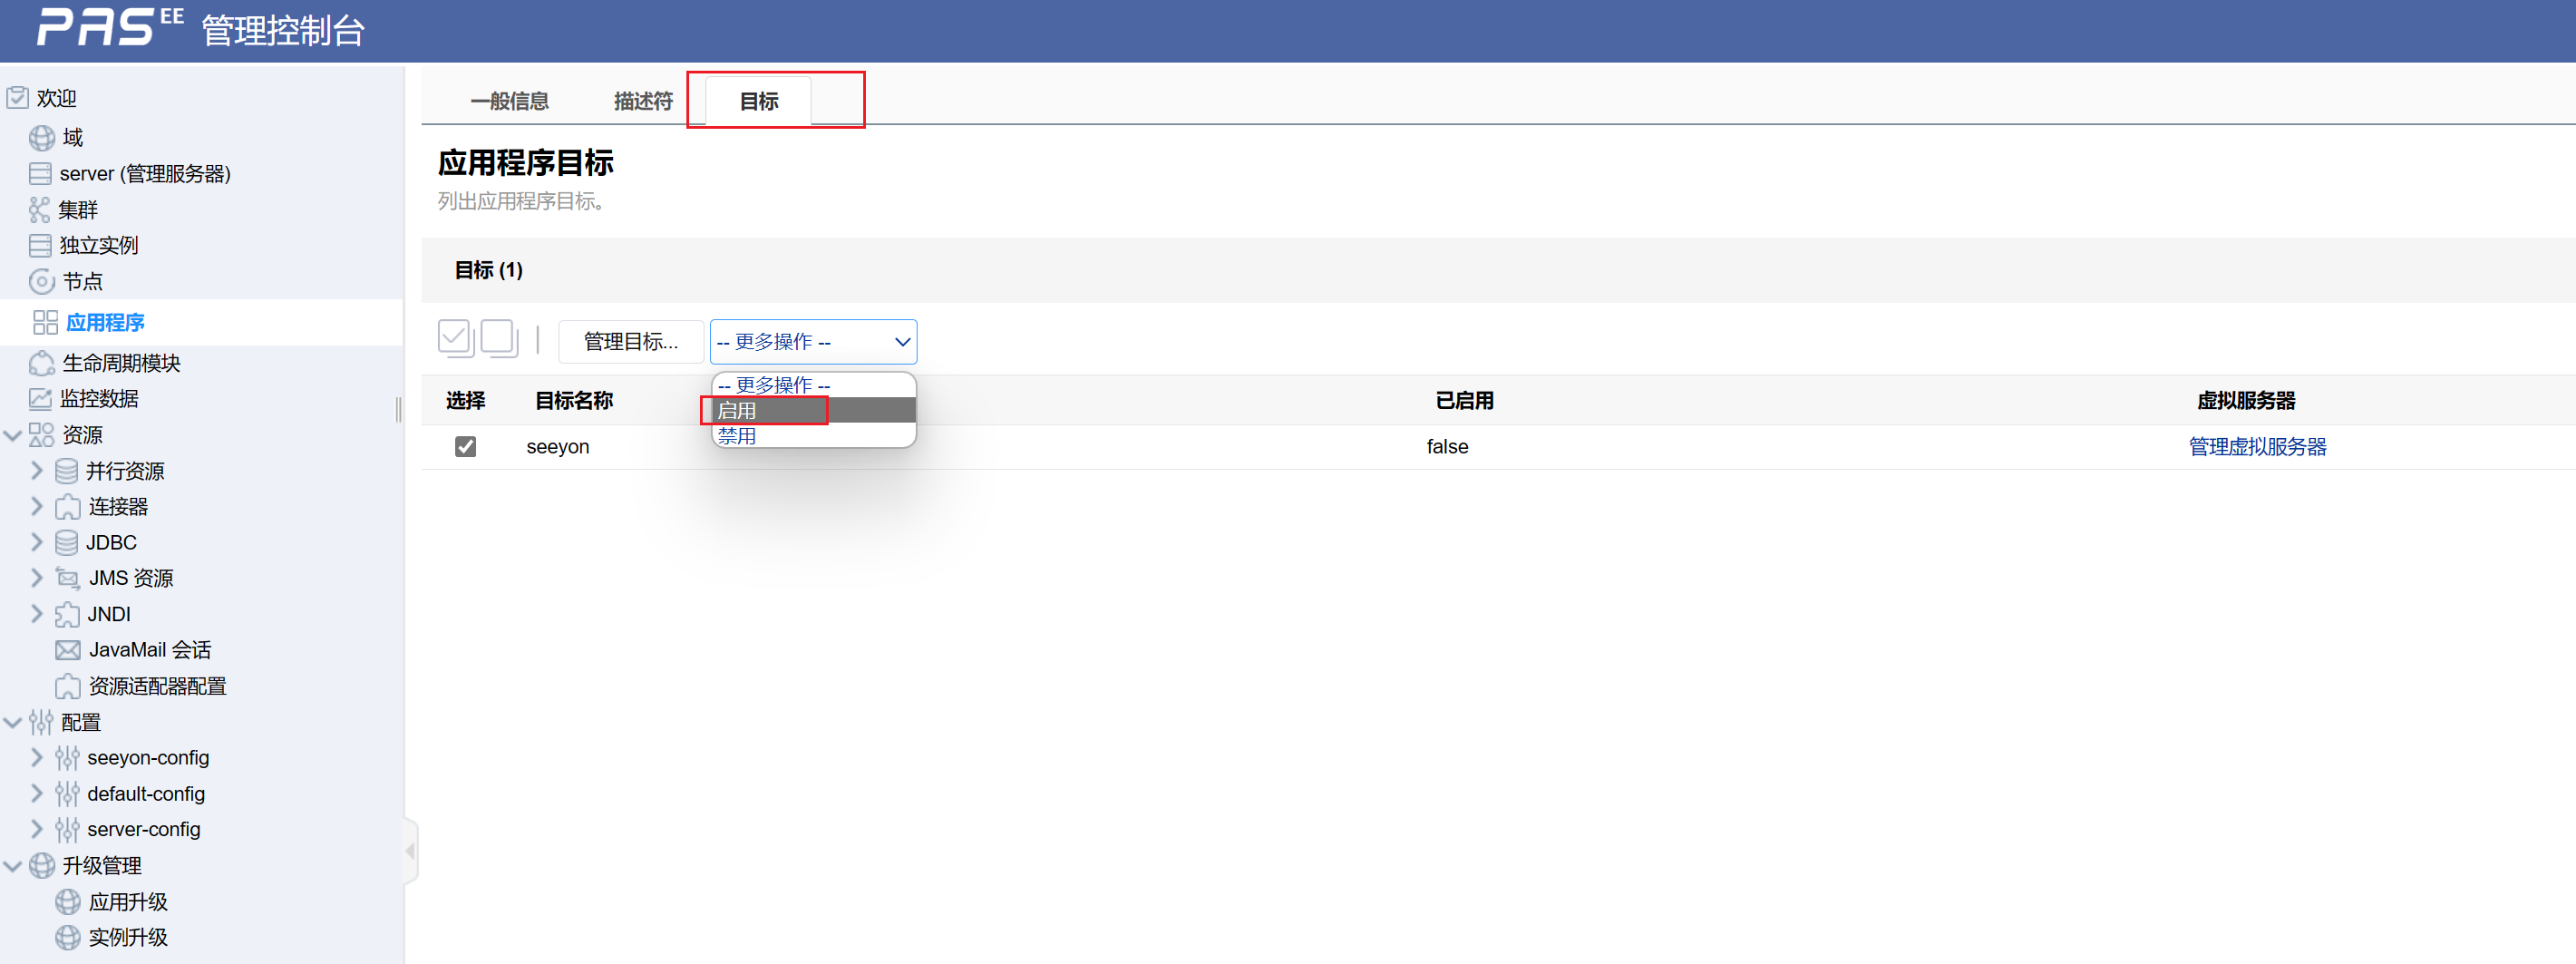Open 应用程序 in the sidebar
The height and width of the screenshot is (964, 2576).
[105, 323]
